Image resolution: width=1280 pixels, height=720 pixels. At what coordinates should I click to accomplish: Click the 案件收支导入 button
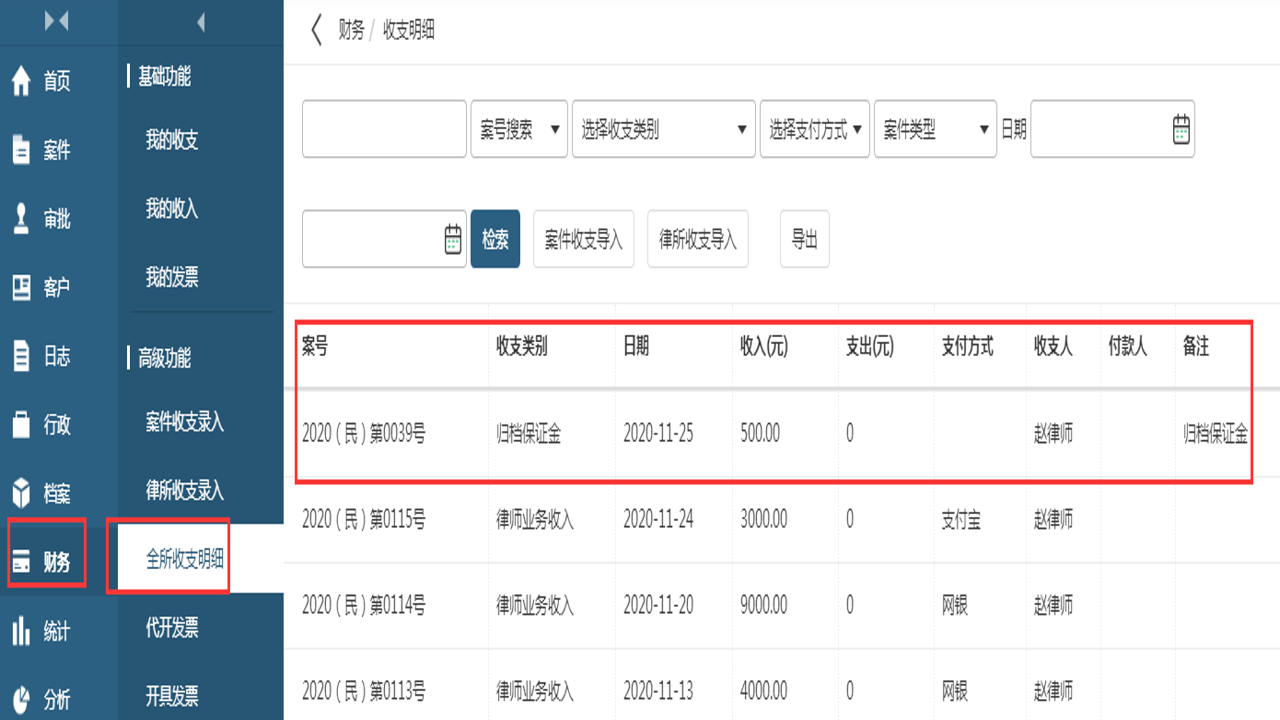(583, 239)
